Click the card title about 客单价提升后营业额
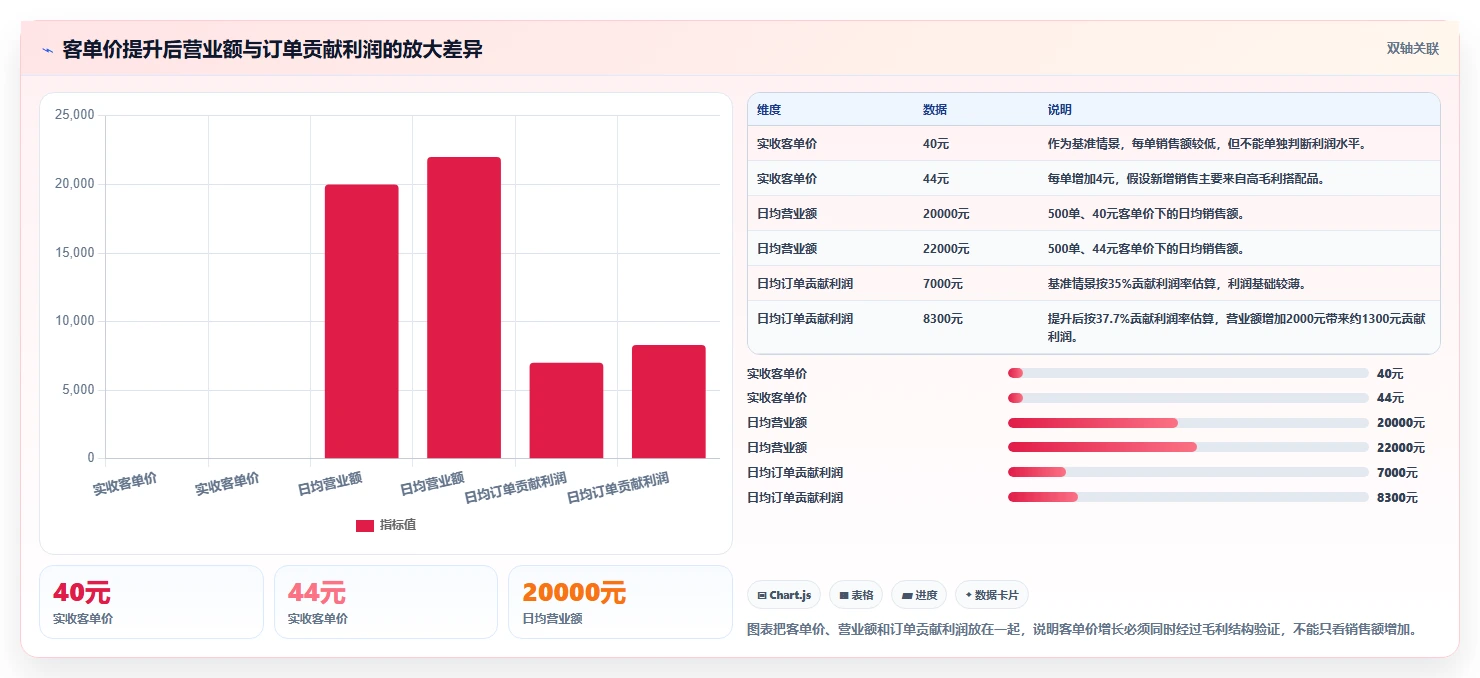The image size is (1480, 678). (x=272, y=49)
